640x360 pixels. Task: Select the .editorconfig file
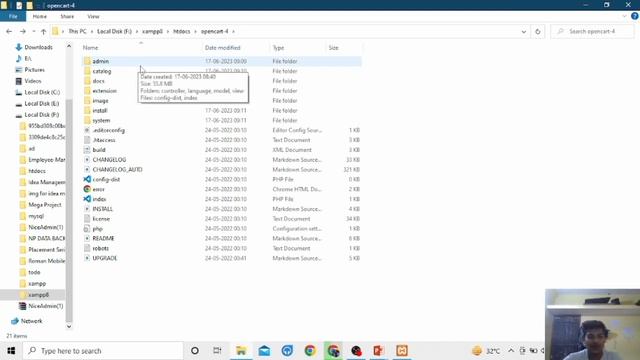109,130
